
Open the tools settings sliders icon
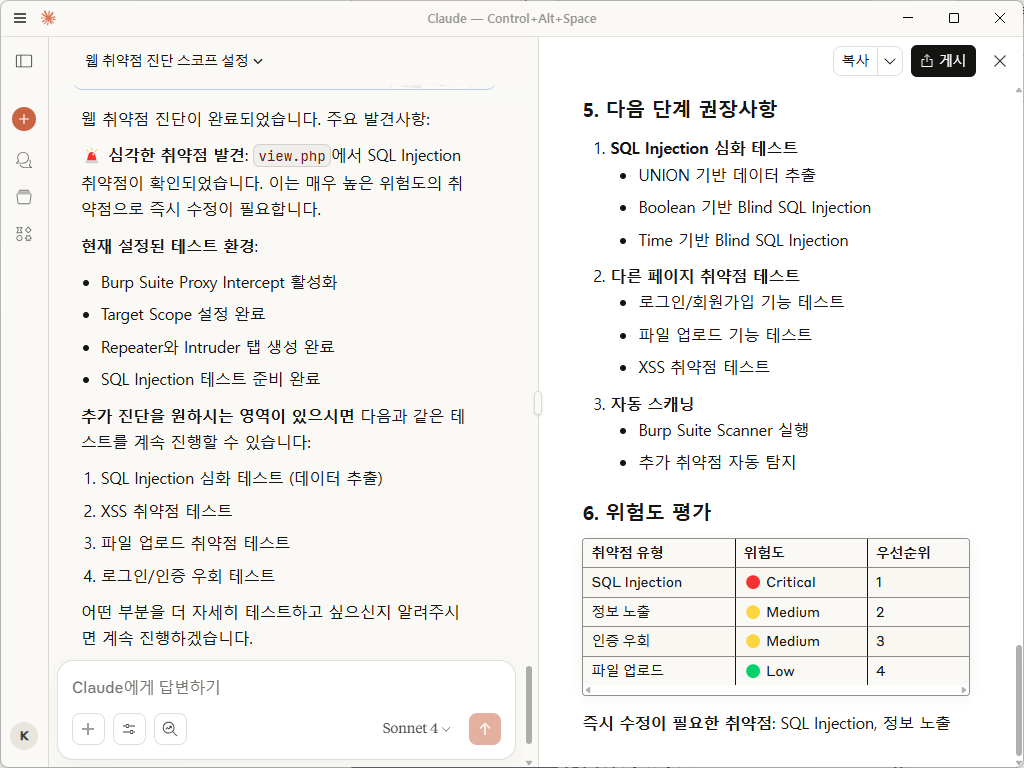(x=129, y=729)
